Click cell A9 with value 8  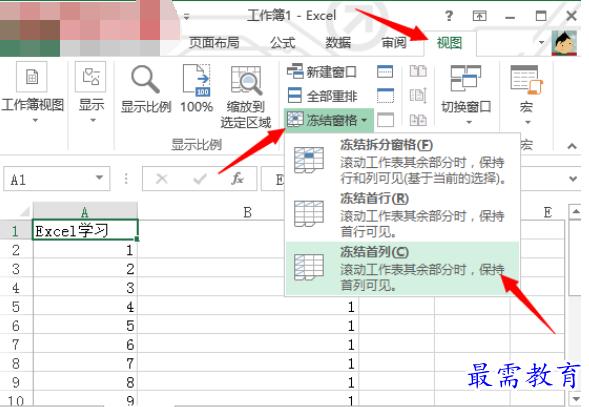[x=85, y=382]
